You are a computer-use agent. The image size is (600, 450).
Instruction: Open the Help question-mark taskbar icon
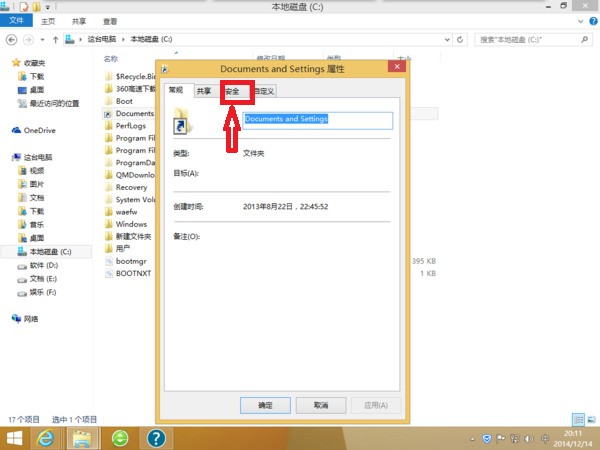[156, 439]
